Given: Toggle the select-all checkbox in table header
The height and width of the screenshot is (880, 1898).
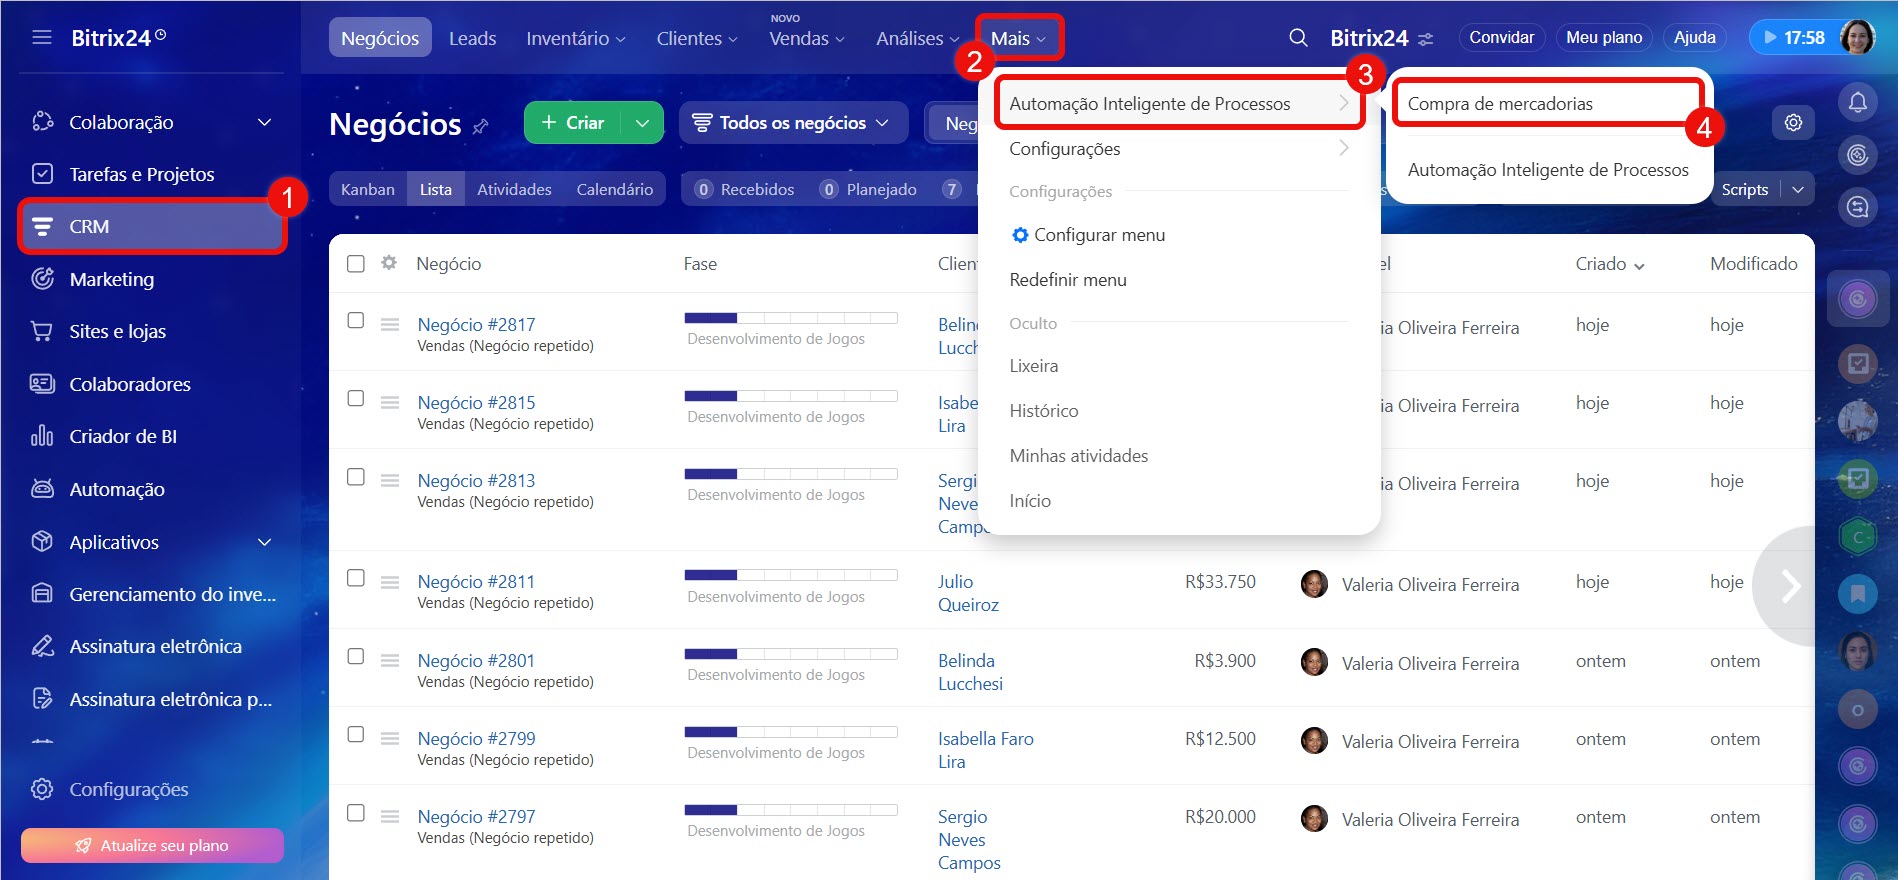Looking at the screenshot, I should (x=355, y=264).
